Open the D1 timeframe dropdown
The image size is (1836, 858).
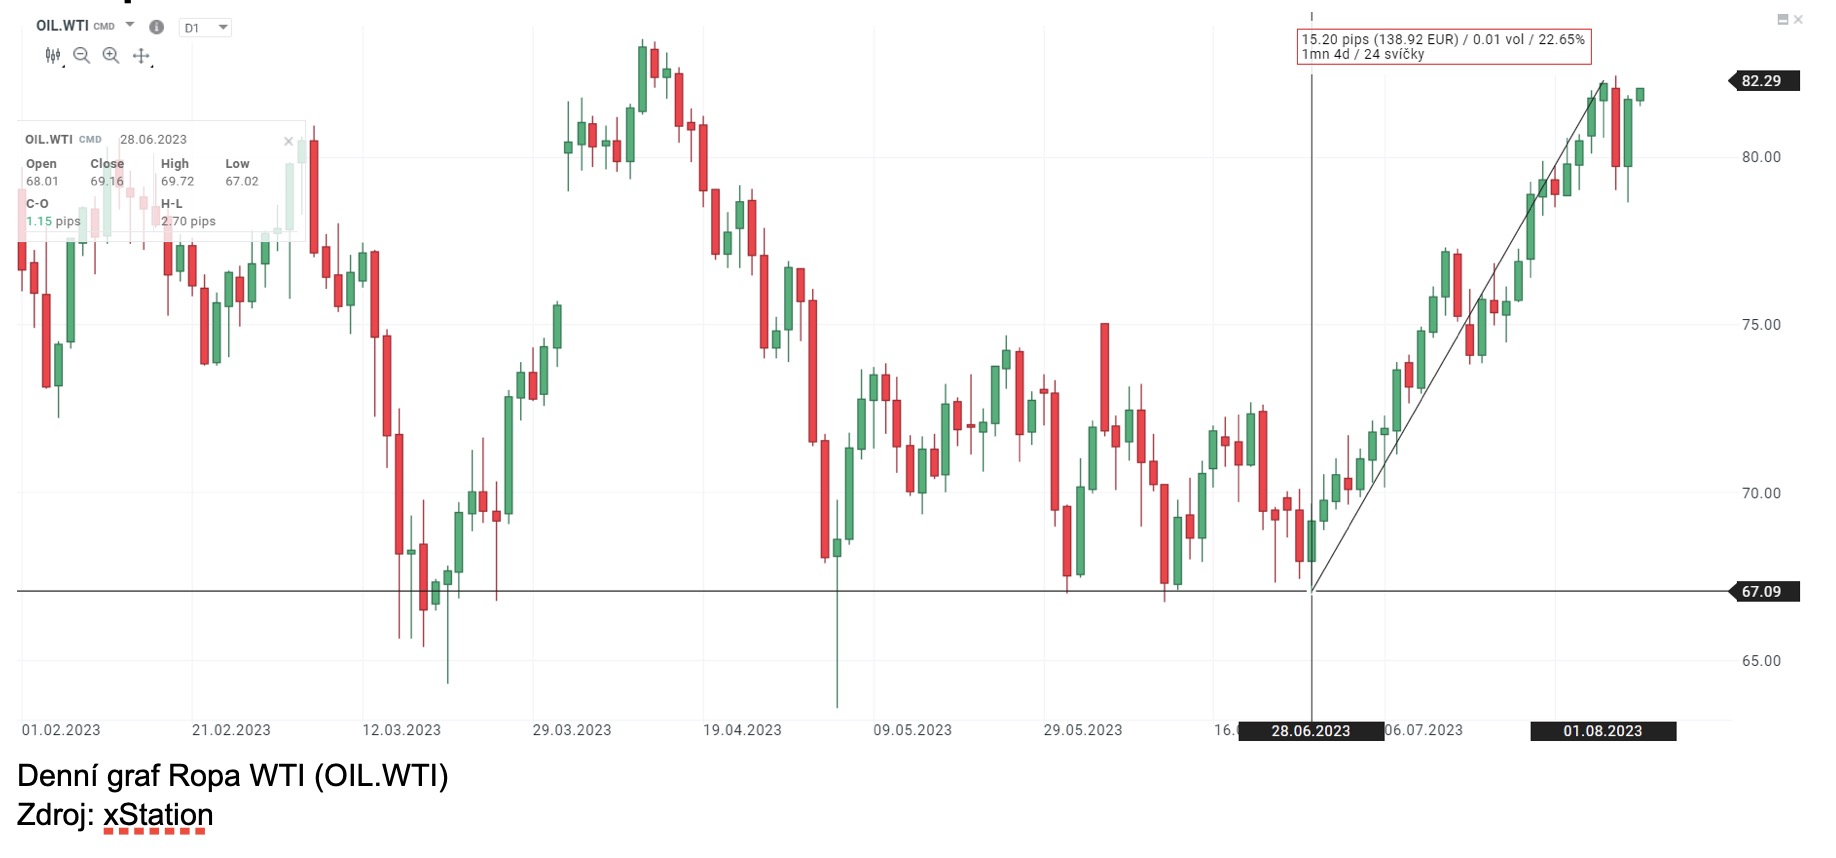(205, 27)
